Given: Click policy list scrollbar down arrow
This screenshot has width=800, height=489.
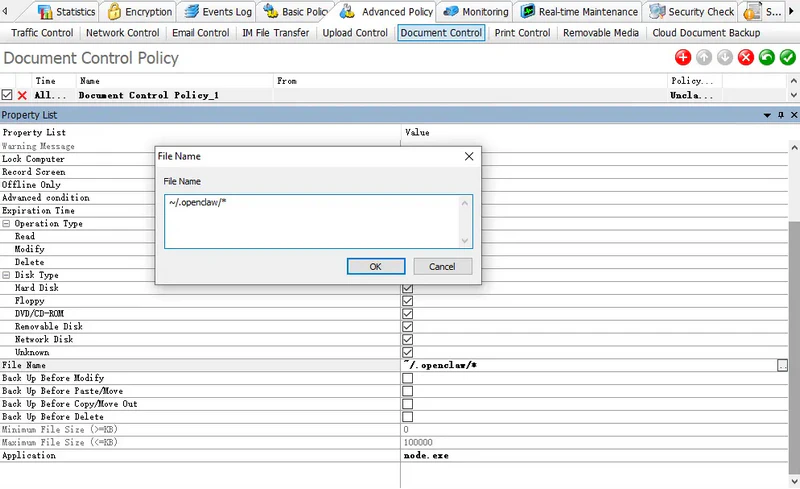Looking at the screenshot, I should 793,95.
